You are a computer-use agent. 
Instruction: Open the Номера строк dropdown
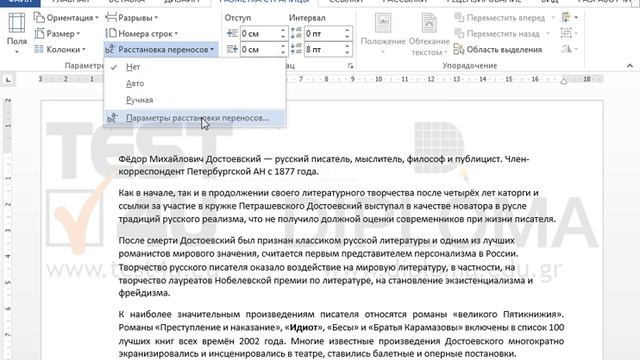pos(142,34)
